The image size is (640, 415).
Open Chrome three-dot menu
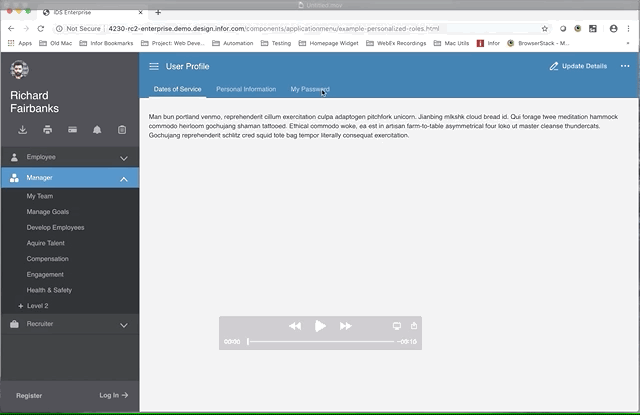[x=628, y=29]
